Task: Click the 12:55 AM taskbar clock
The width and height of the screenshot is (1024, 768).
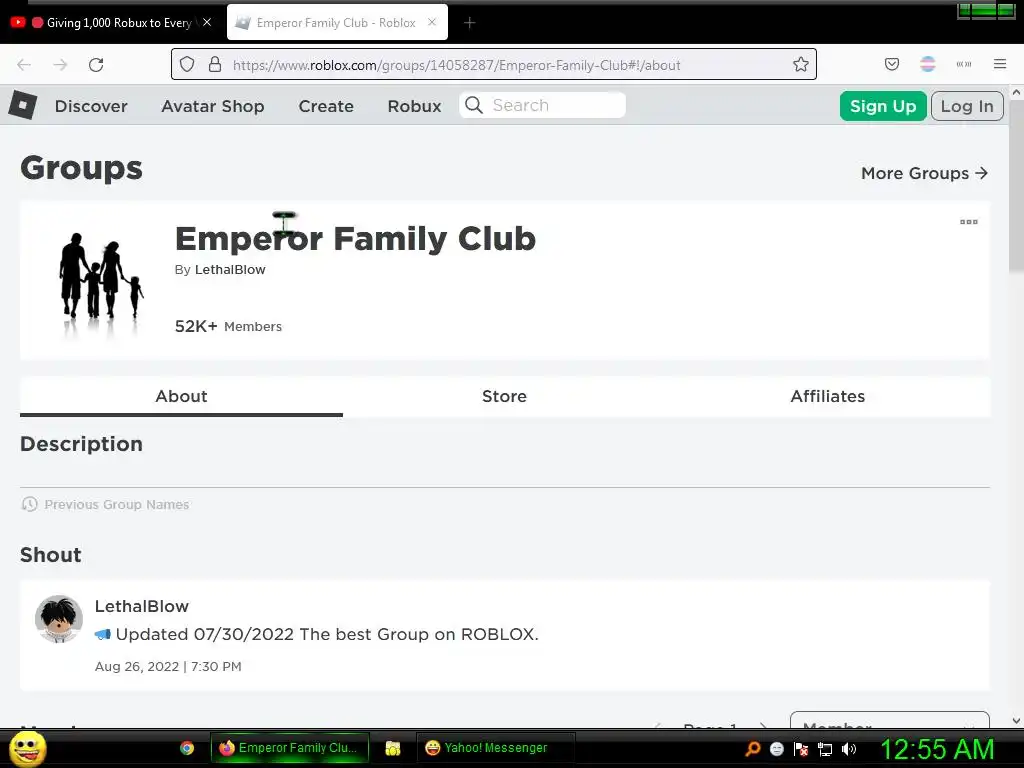Action: (x=937, y=748)
